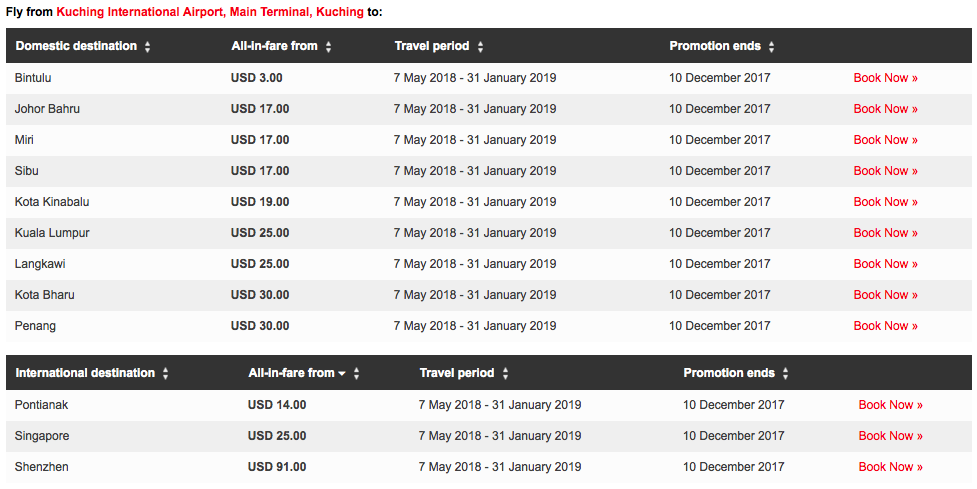
Task: Sort domestic table by Promotion ends arrows
Action: click(771, 47)
